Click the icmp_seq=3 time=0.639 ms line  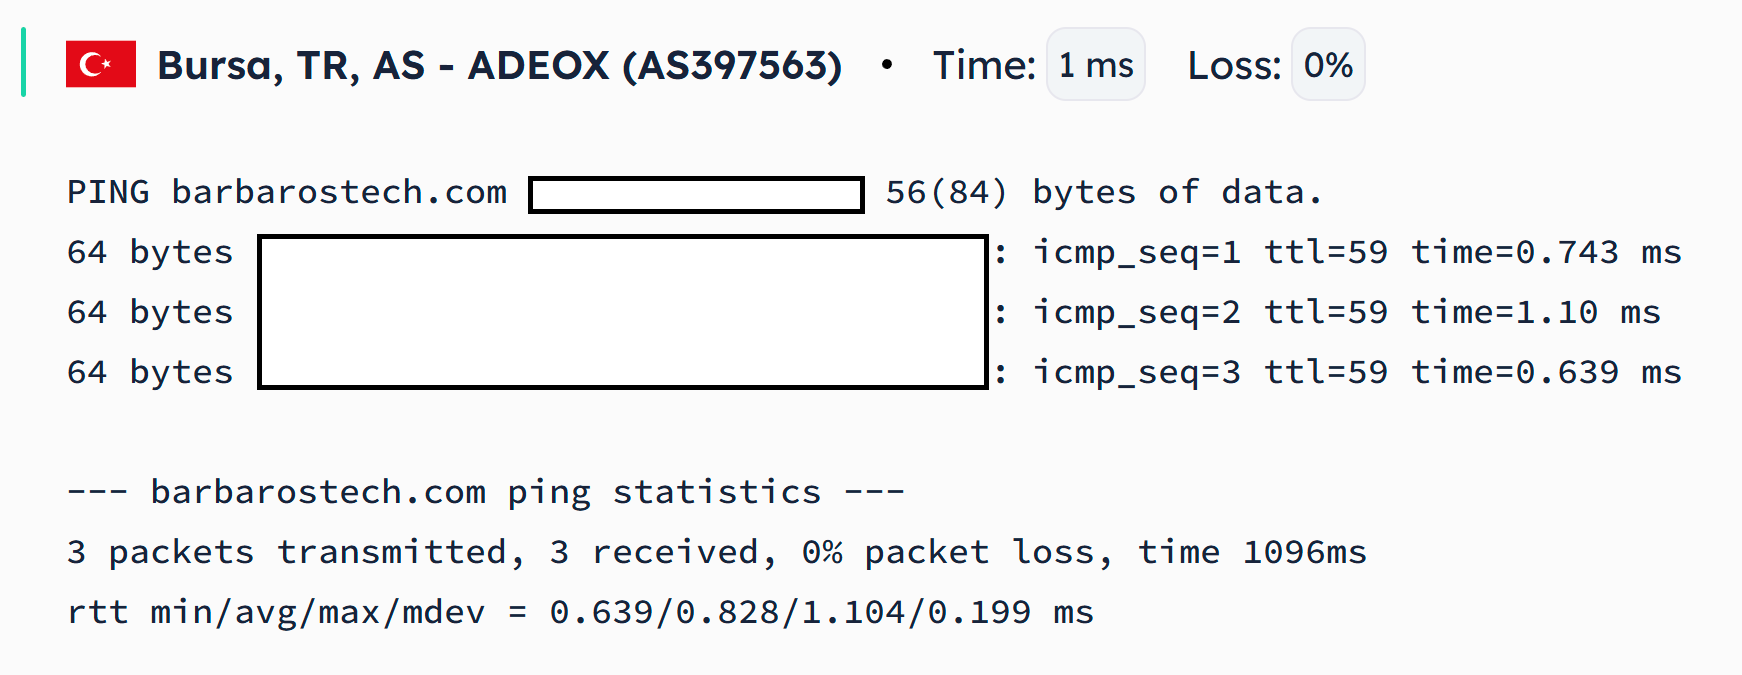1357,373
